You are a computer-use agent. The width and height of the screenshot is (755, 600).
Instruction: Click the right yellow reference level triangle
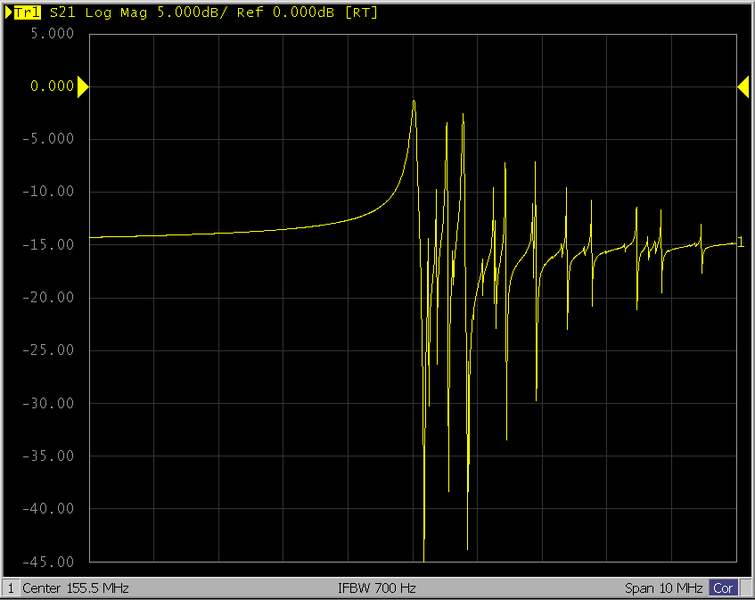coord(744,87)
